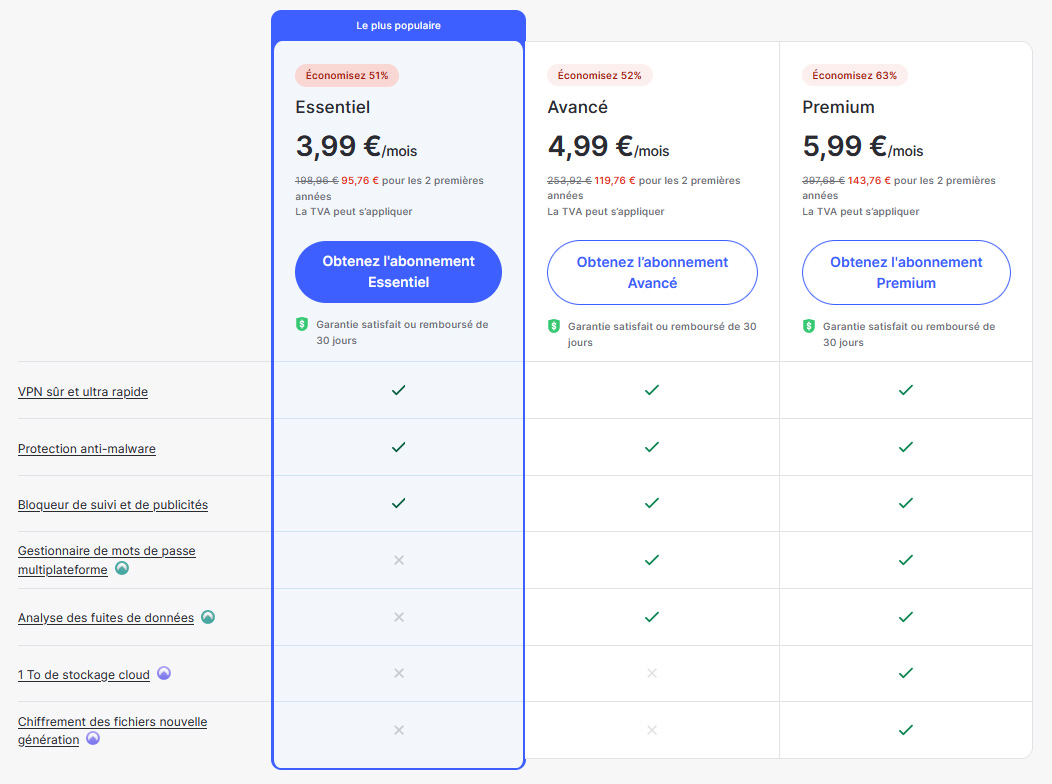Click Avancé's data leak analysis checkmark
The width and height of the screenshot is (1052, 784).
[652, 617]
